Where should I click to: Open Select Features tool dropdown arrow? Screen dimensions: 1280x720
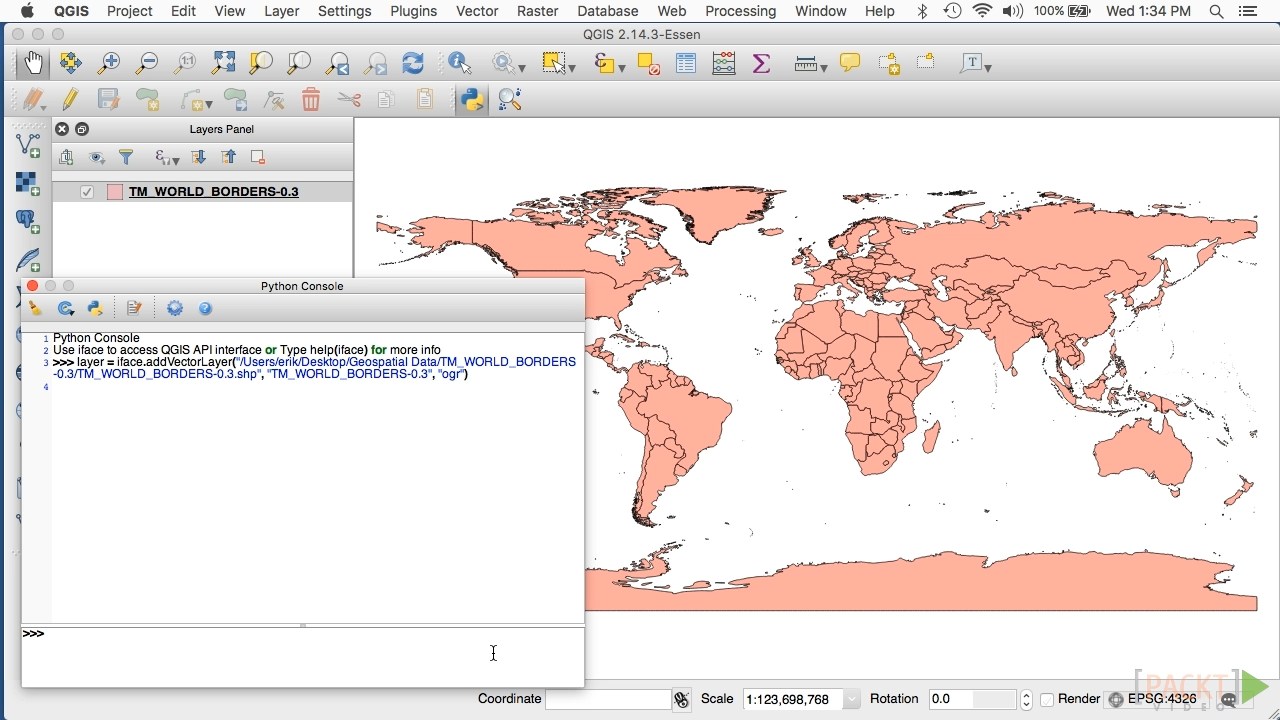pyautogui.click(x=572, y=67)
